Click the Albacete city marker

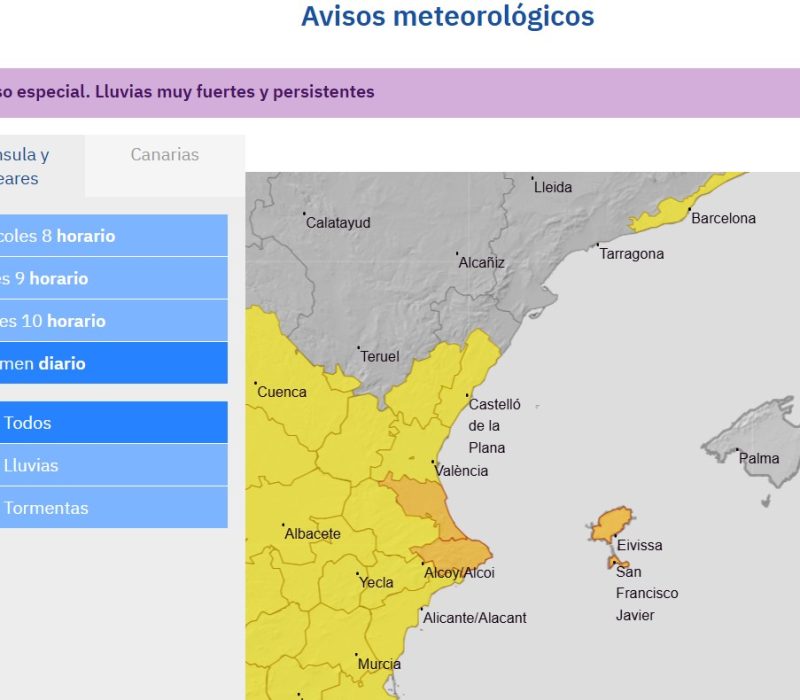[284, 526]
